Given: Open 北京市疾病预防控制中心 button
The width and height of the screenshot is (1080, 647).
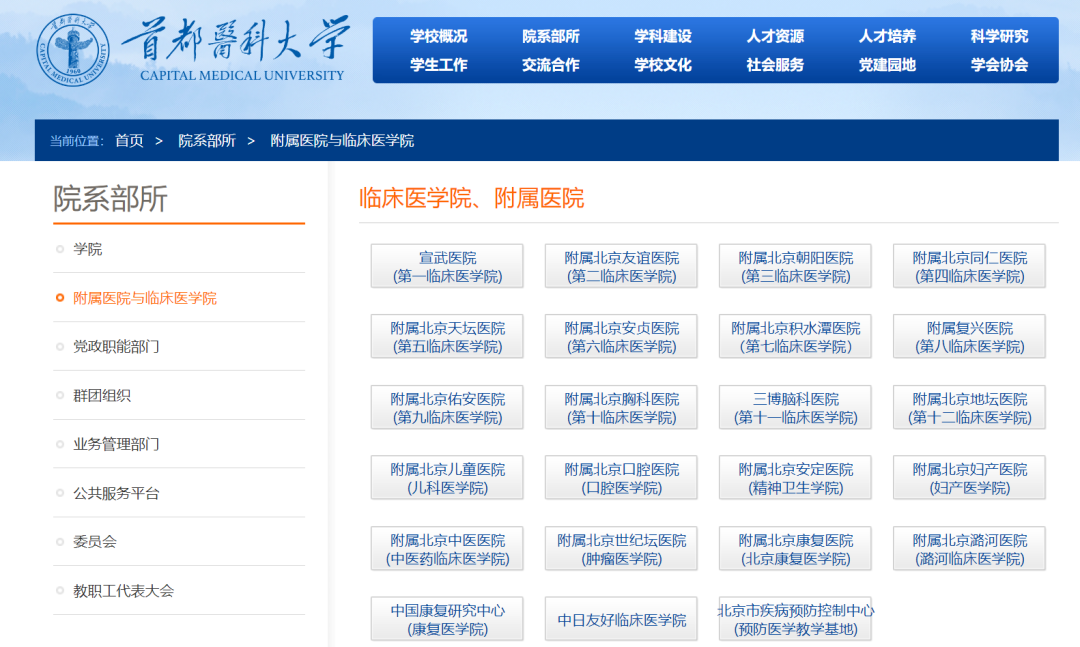Looking at the screenshot, I should [796, 619].
